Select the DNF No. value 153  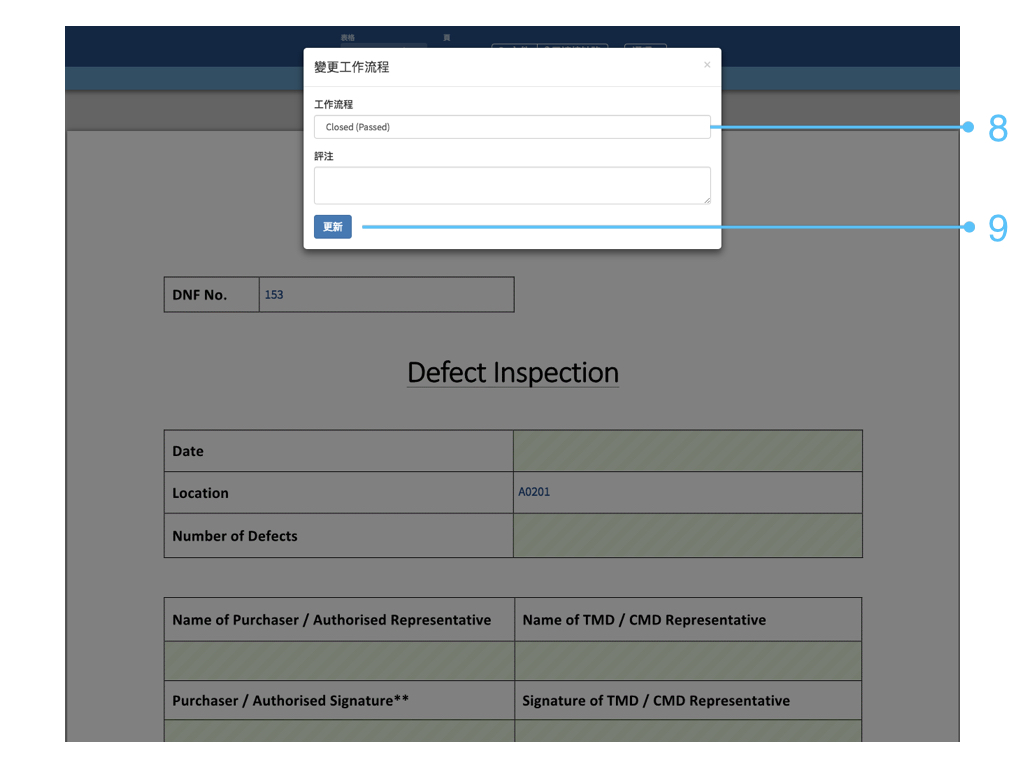tap(274, 295)
